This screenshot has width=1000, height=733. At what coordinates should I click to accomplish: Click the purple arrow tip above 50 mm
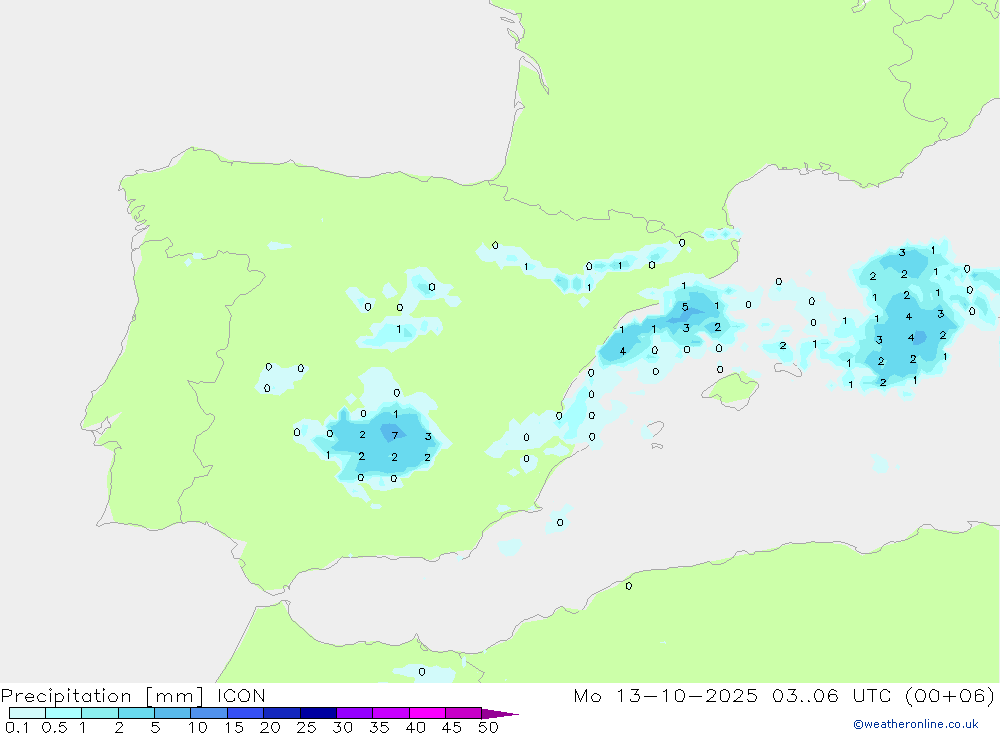[500, 713]
